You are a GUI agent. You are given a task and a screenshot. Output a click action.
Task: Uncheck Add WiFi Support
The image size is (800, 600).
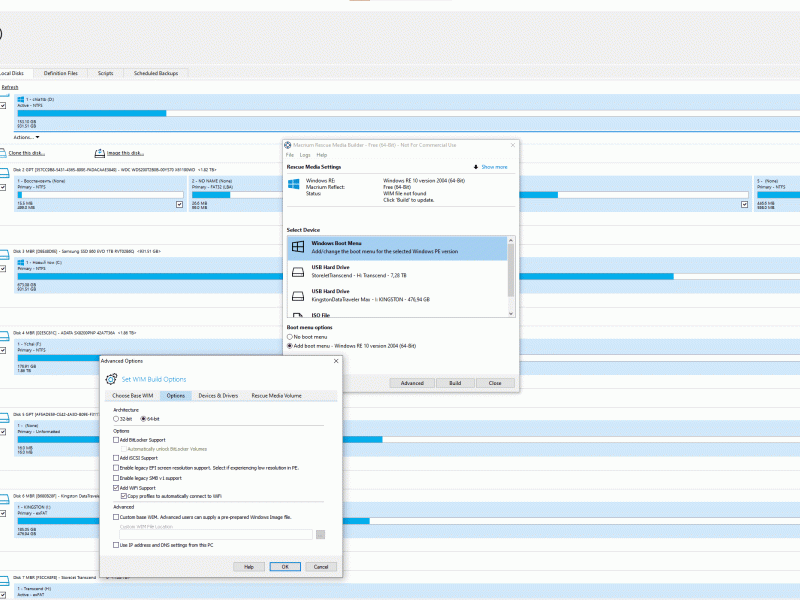pyautogui.click(x=116, y=488)
